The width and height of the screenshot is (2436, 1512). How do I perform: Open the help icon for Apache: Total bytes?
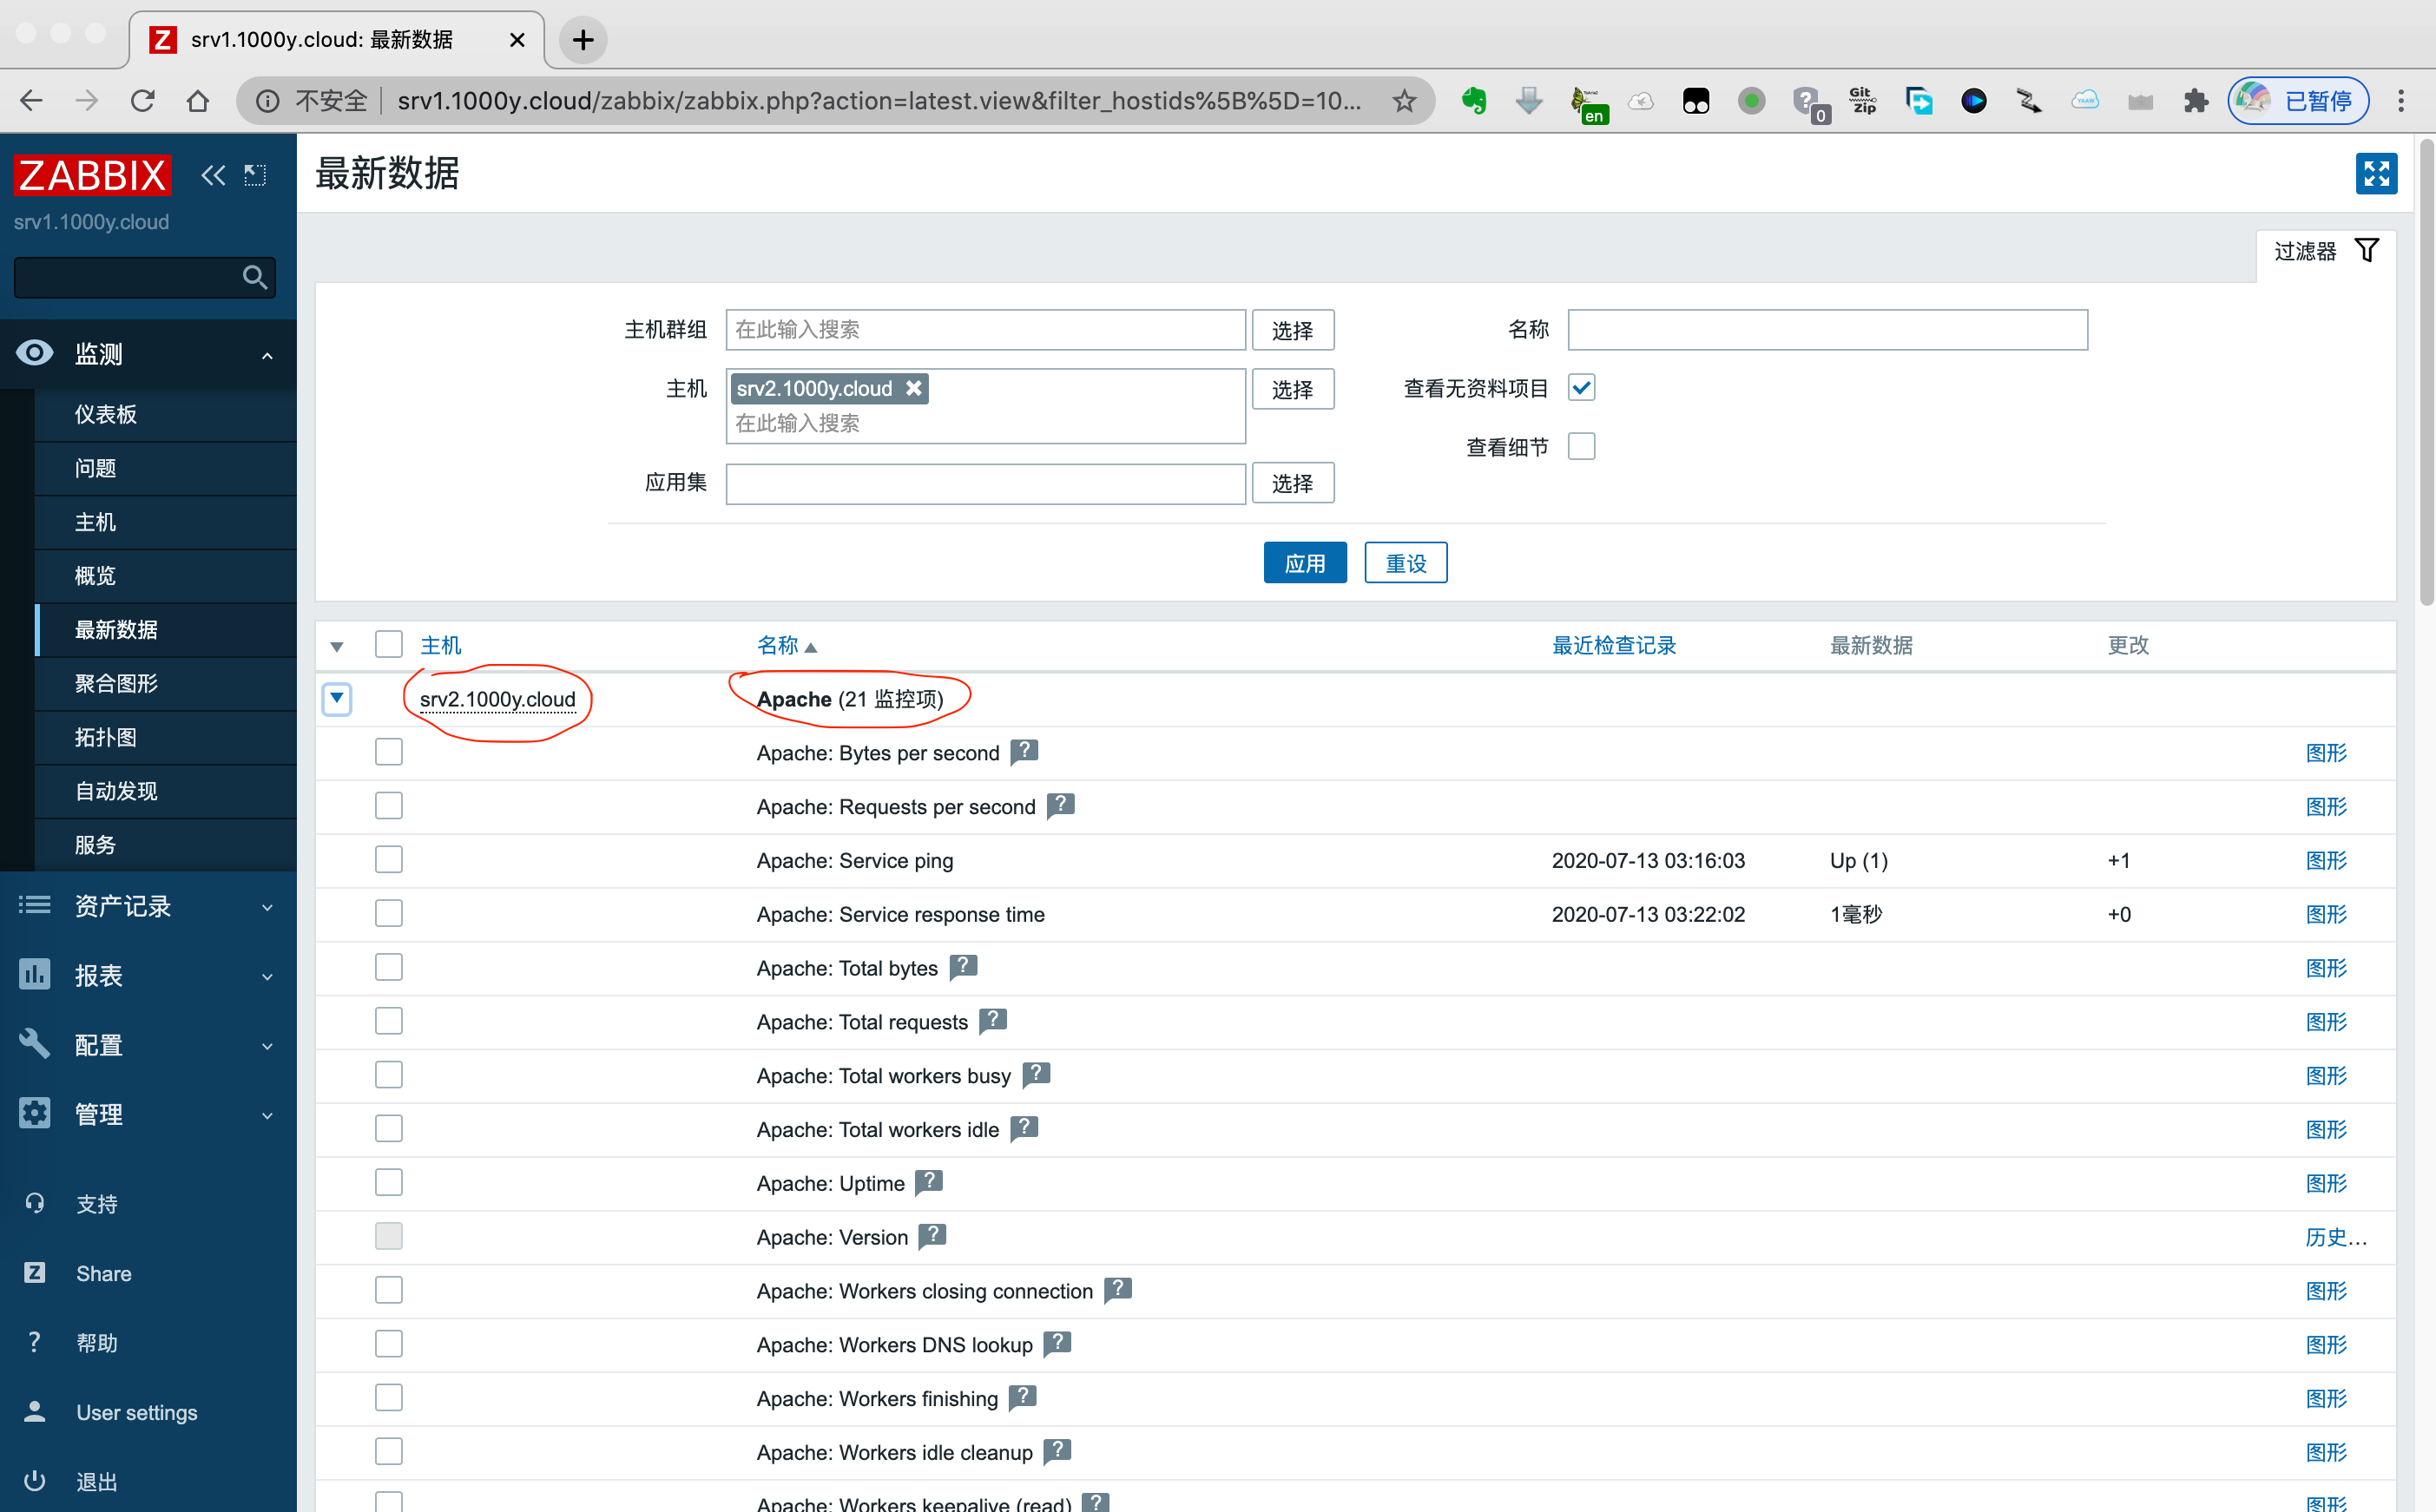click(x=963, y=966)
